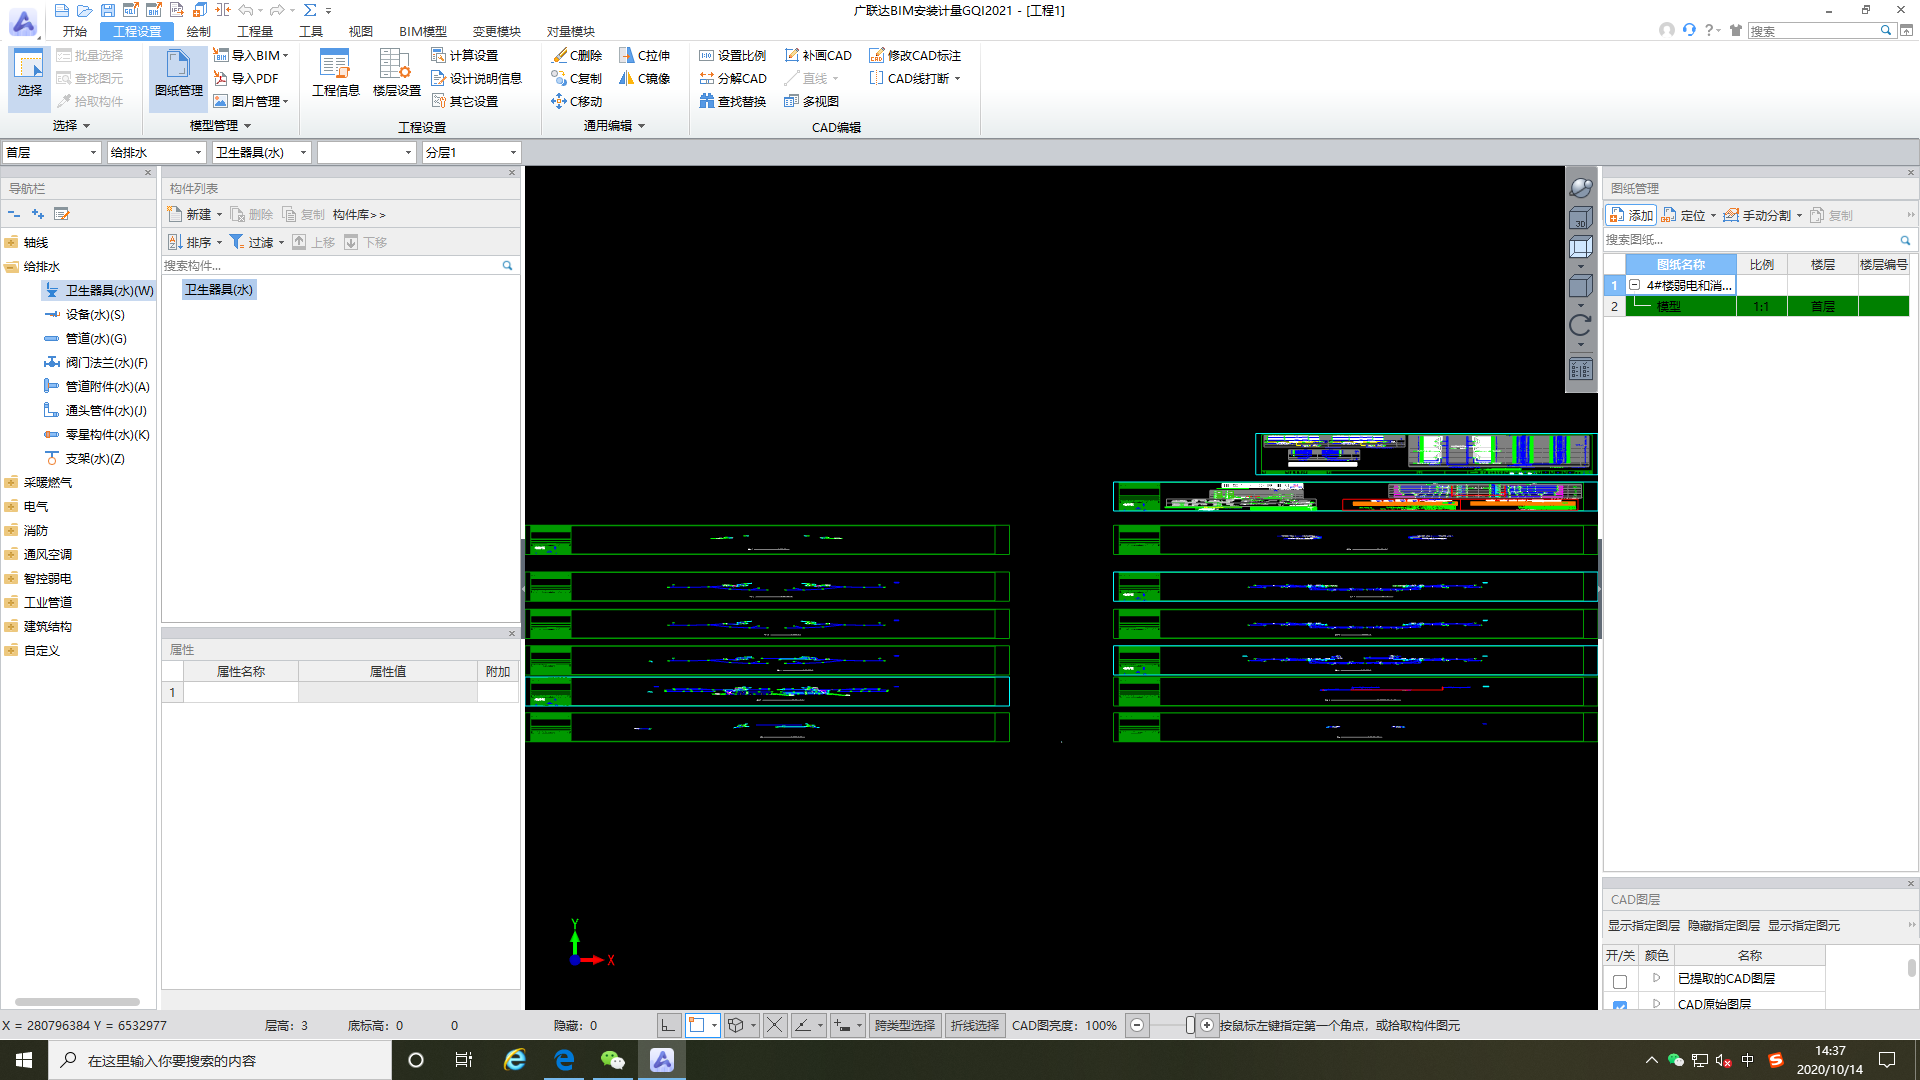Select the C拉伸 stretch tool
Screen dimensions: 1920x1080
pos(645,55)
